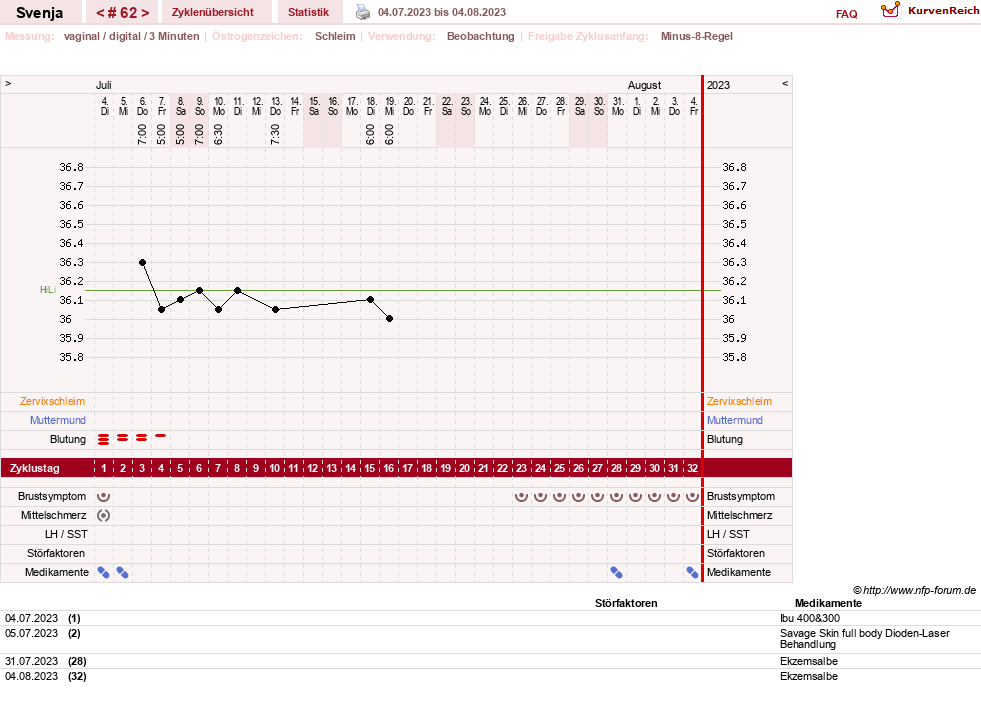The image size is (981, 716).
Task: Collapse chart with top-right arrow
Action: [x=785, y=83]
